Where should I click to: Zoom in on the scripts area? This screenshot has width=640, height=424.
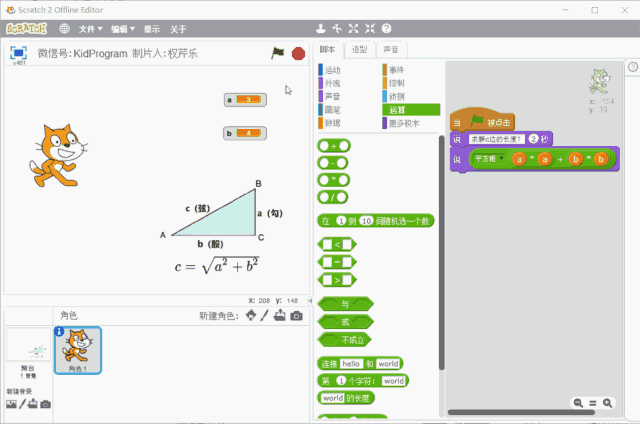pos(607,402)
